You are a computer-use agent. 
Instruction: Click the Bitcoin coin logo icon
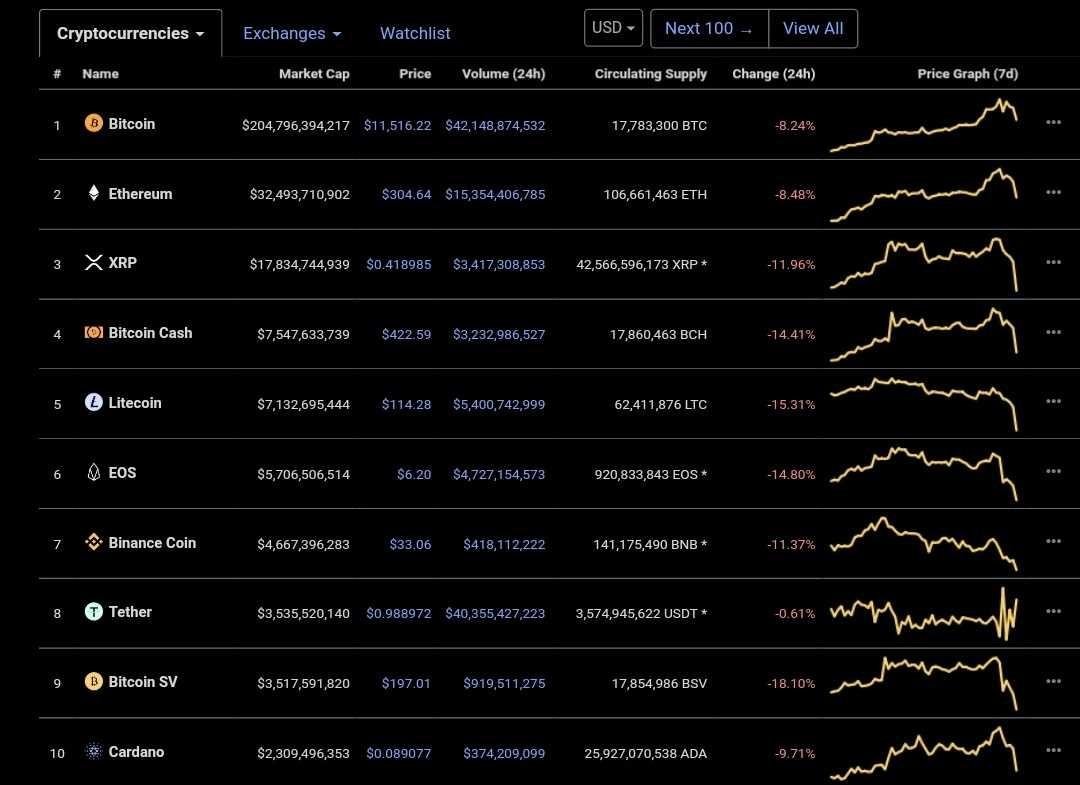tap(94, 123)
